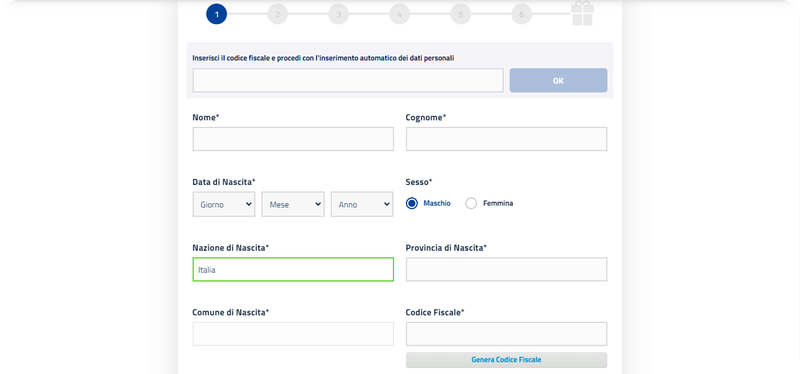800x374 pixels.
Task: Click the gift box icon at end of steps
Action: pyautogui.click(x=582, y=13)
